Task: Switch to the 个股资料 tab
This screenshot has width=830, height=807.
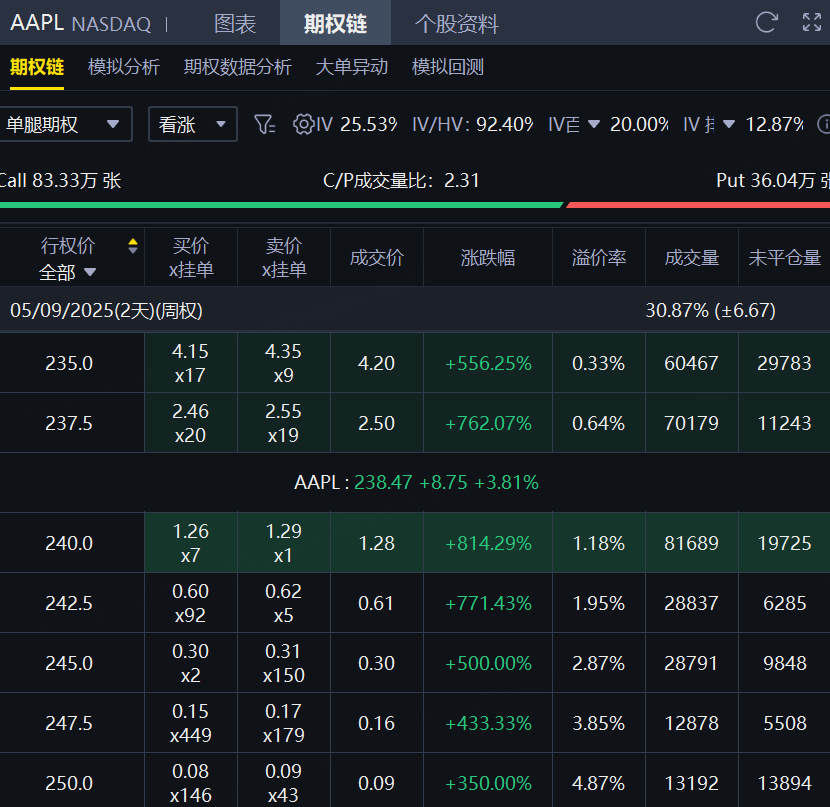Action: tap(456, 24)
